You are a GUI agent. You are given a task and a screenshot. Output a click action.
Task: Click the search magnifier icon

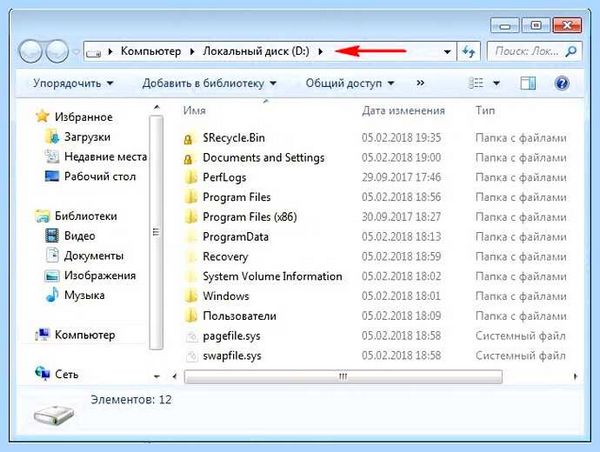(x=571, y=51)
